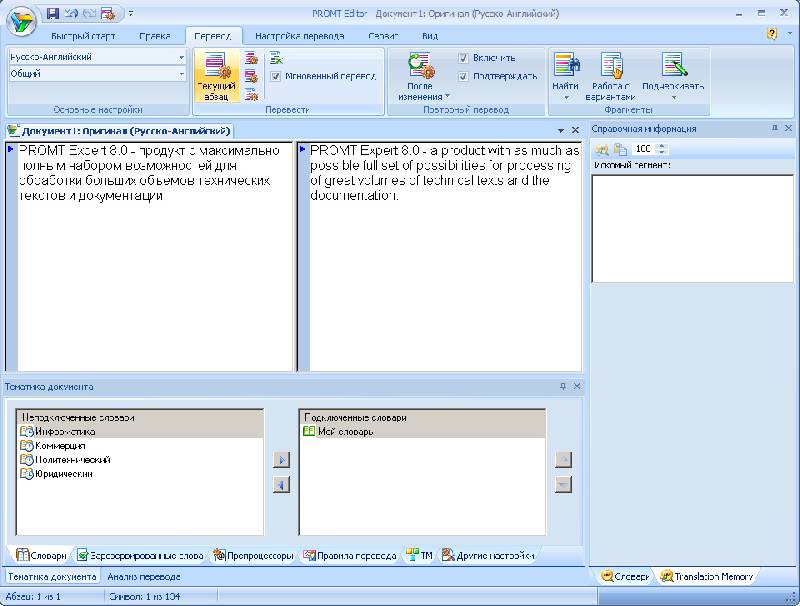800x606 pixels.
Task: Click the green-marked icon above Мгновенный перевод
Action: 276,58
